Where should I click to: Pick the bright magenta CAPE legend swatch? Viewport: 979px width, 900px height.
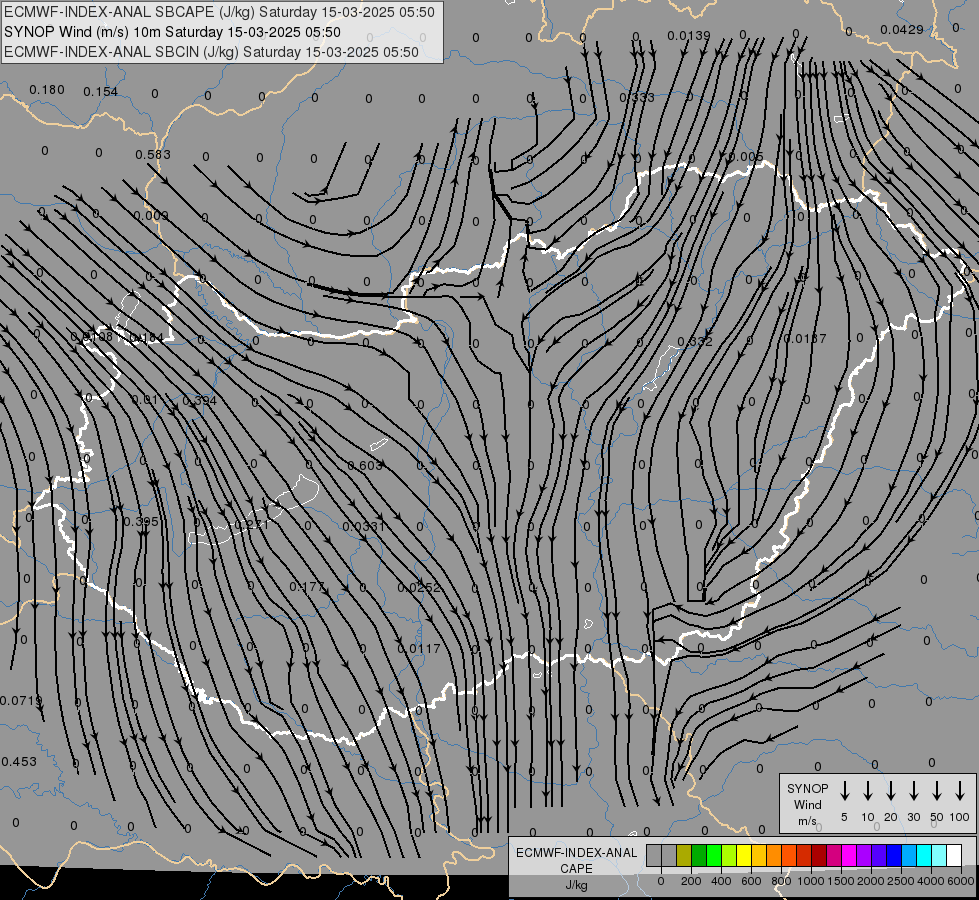(849, 855)
